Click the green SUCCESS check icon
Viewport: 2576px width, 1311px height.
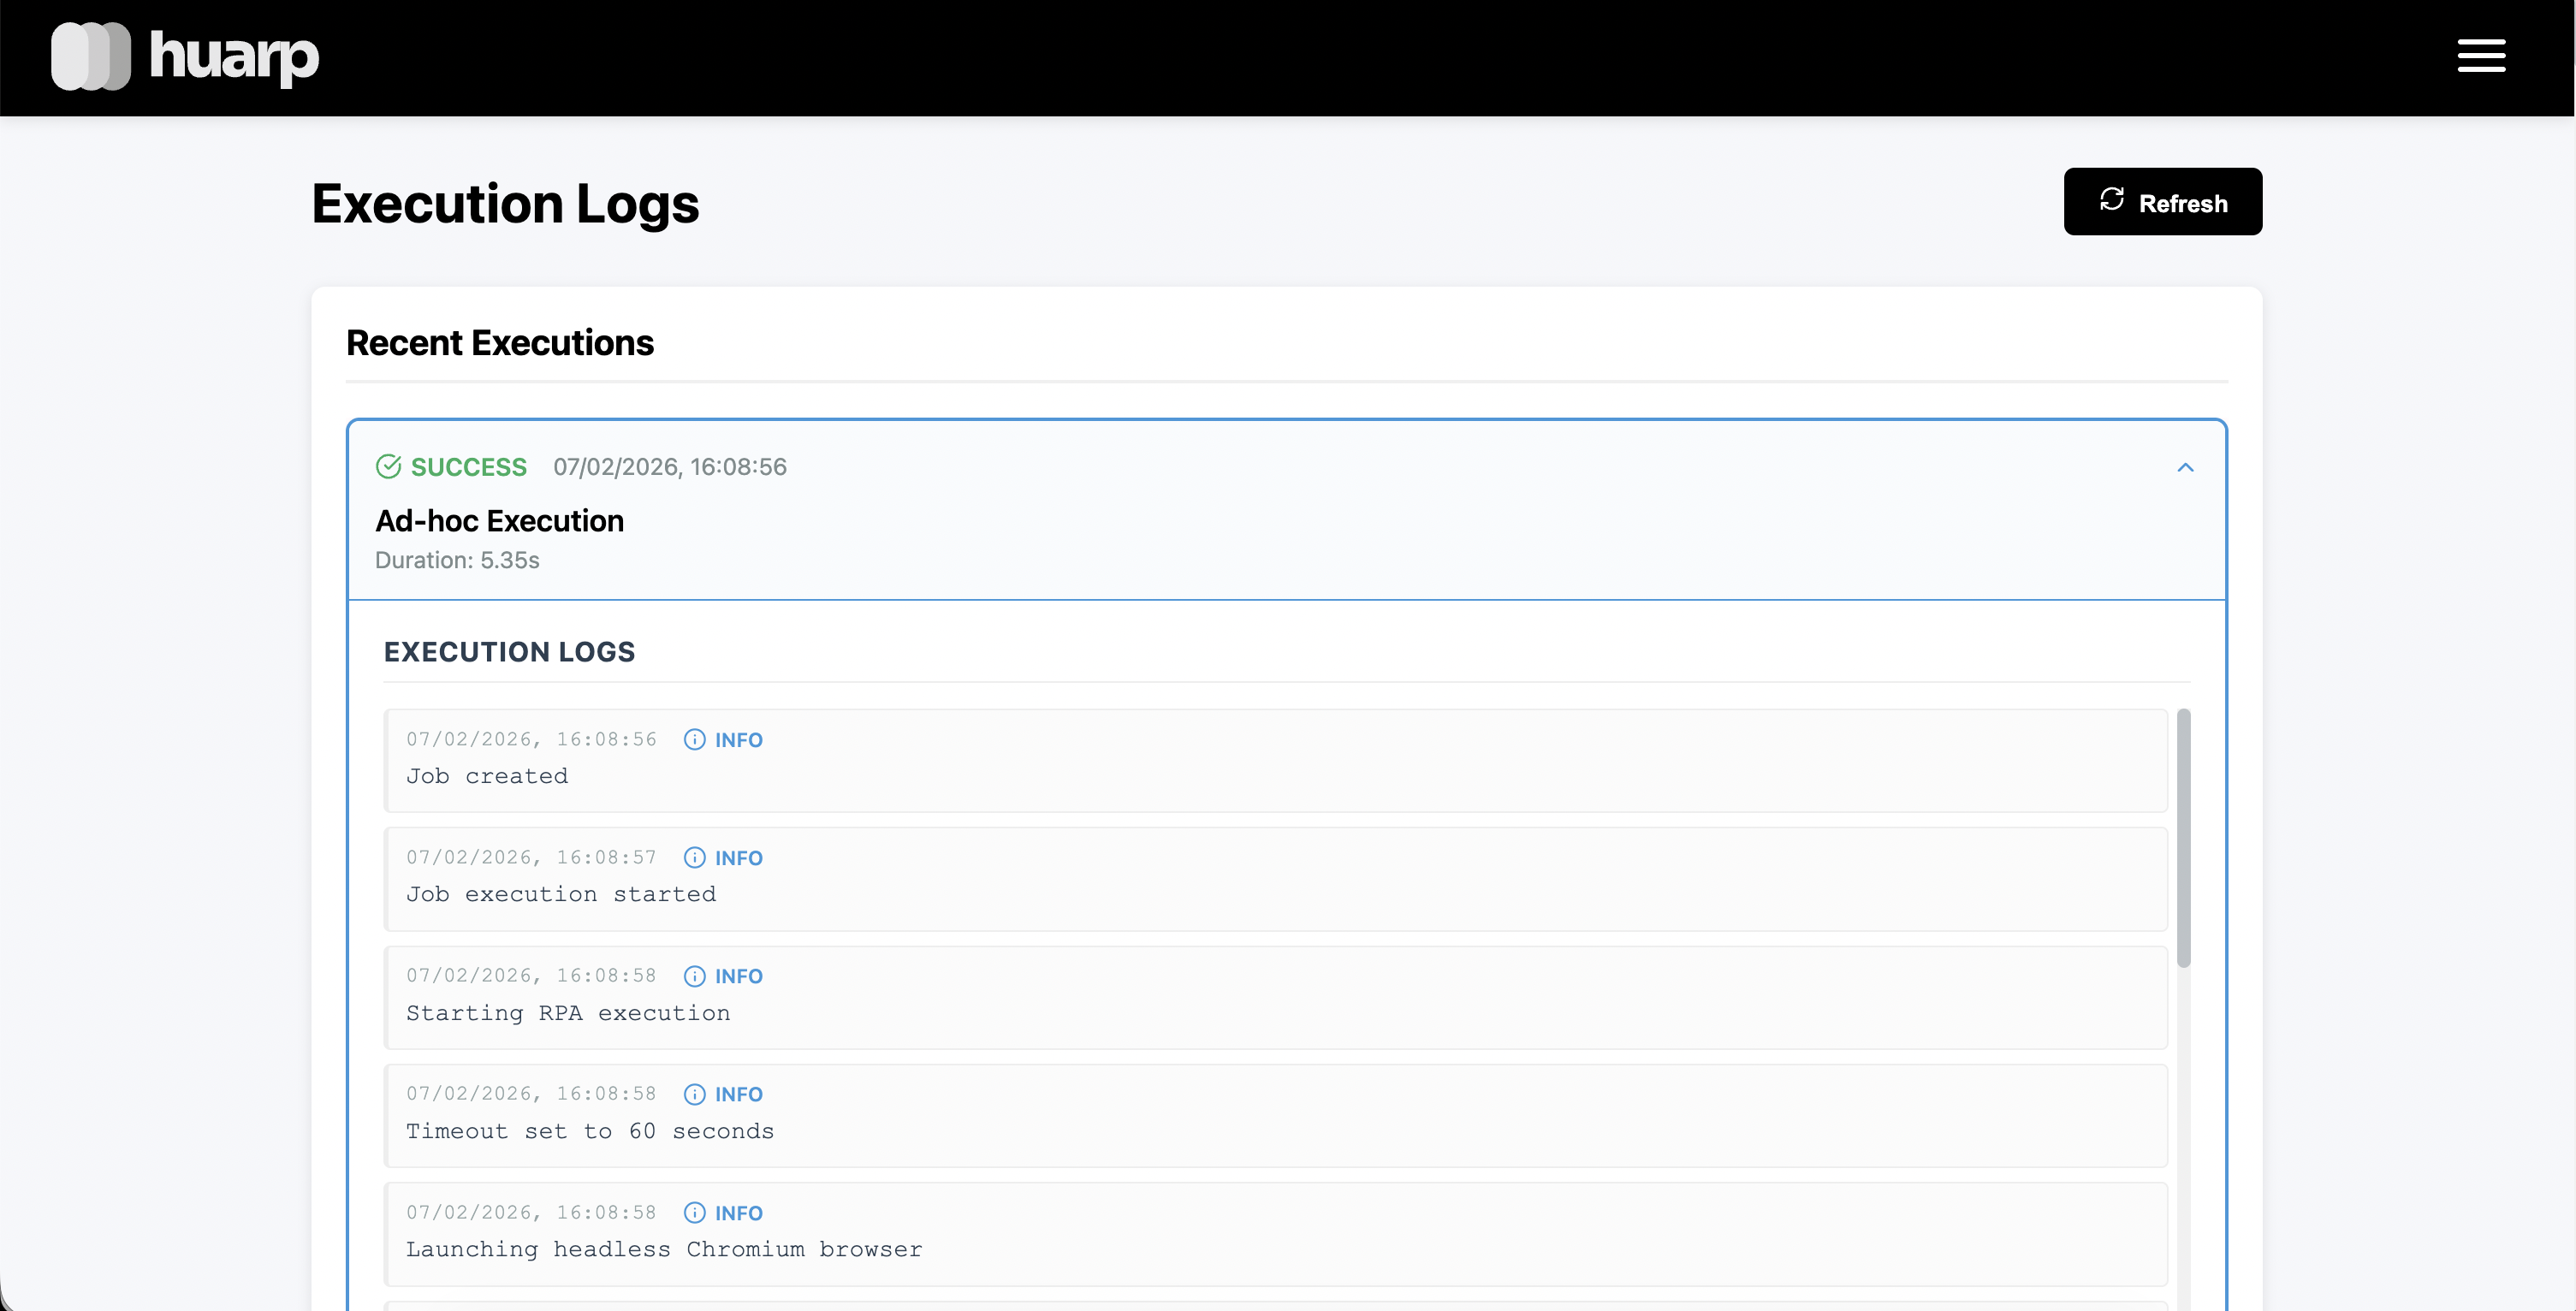pos(388,467)
